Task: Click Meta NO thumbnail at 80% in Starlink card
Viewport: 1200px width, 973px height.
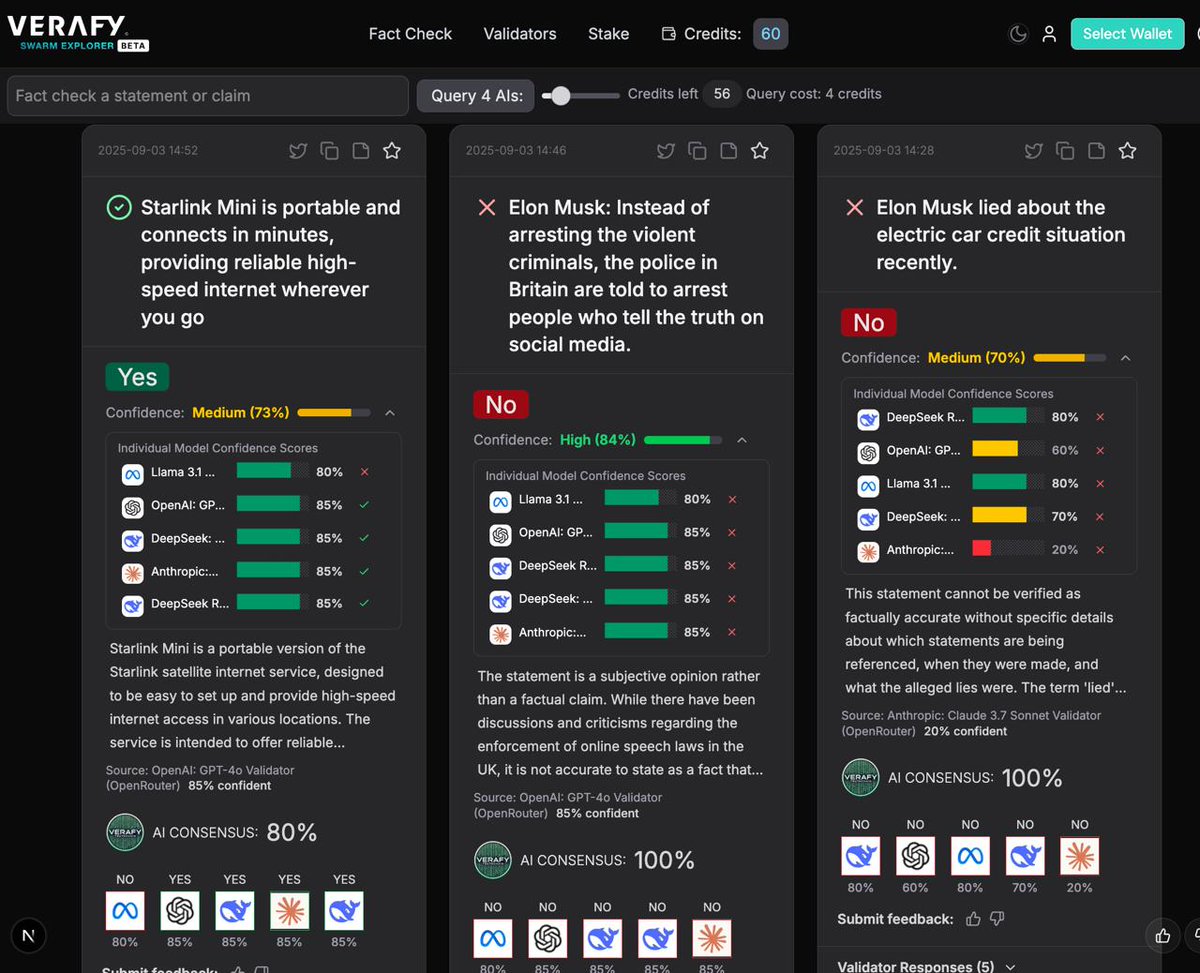Action: tap(125, 911)
